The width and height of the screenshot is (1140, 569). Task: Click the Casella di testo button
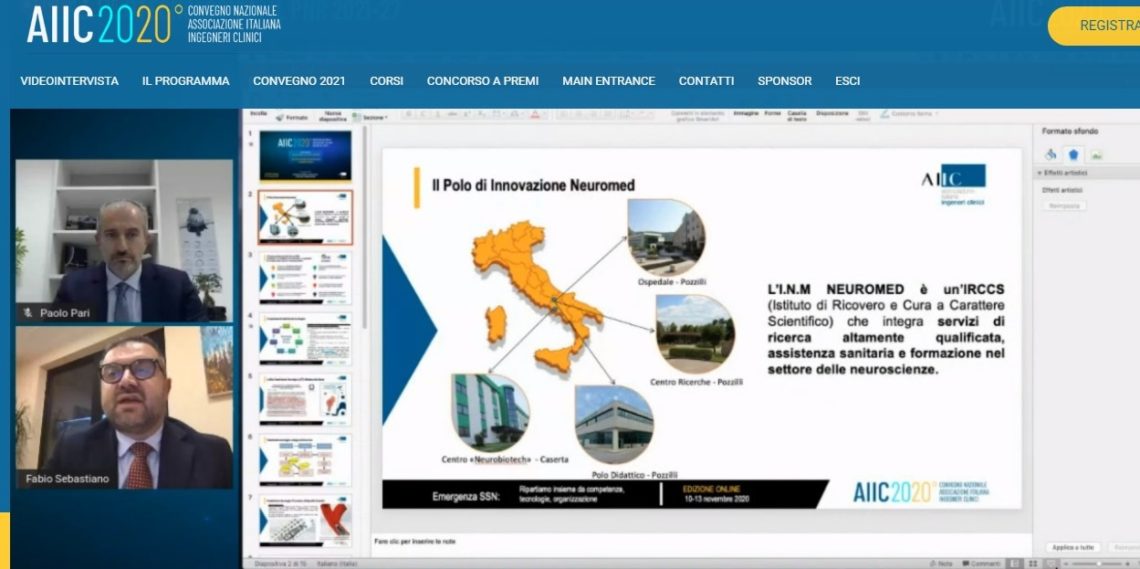pyautogui.click(x=797, y=116)
